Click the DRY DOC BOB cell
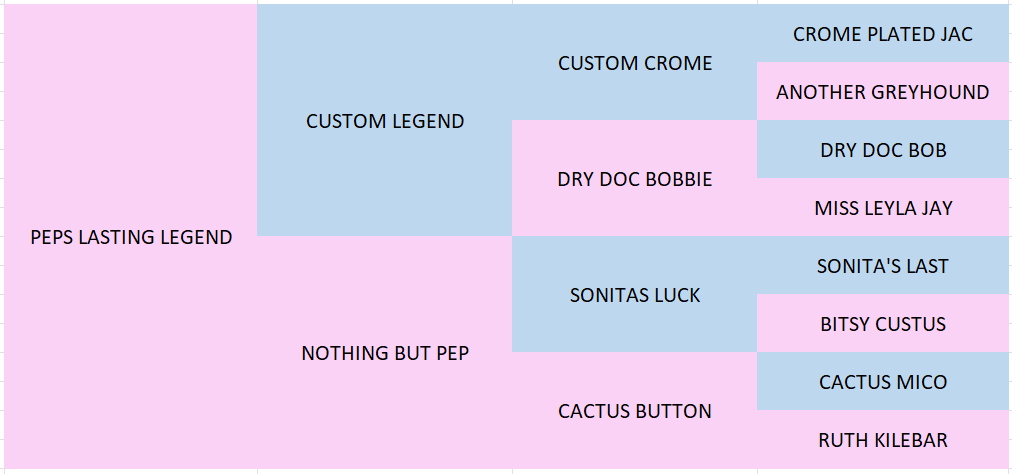Viewport: 1012px width, 474px height. [884, 150]
